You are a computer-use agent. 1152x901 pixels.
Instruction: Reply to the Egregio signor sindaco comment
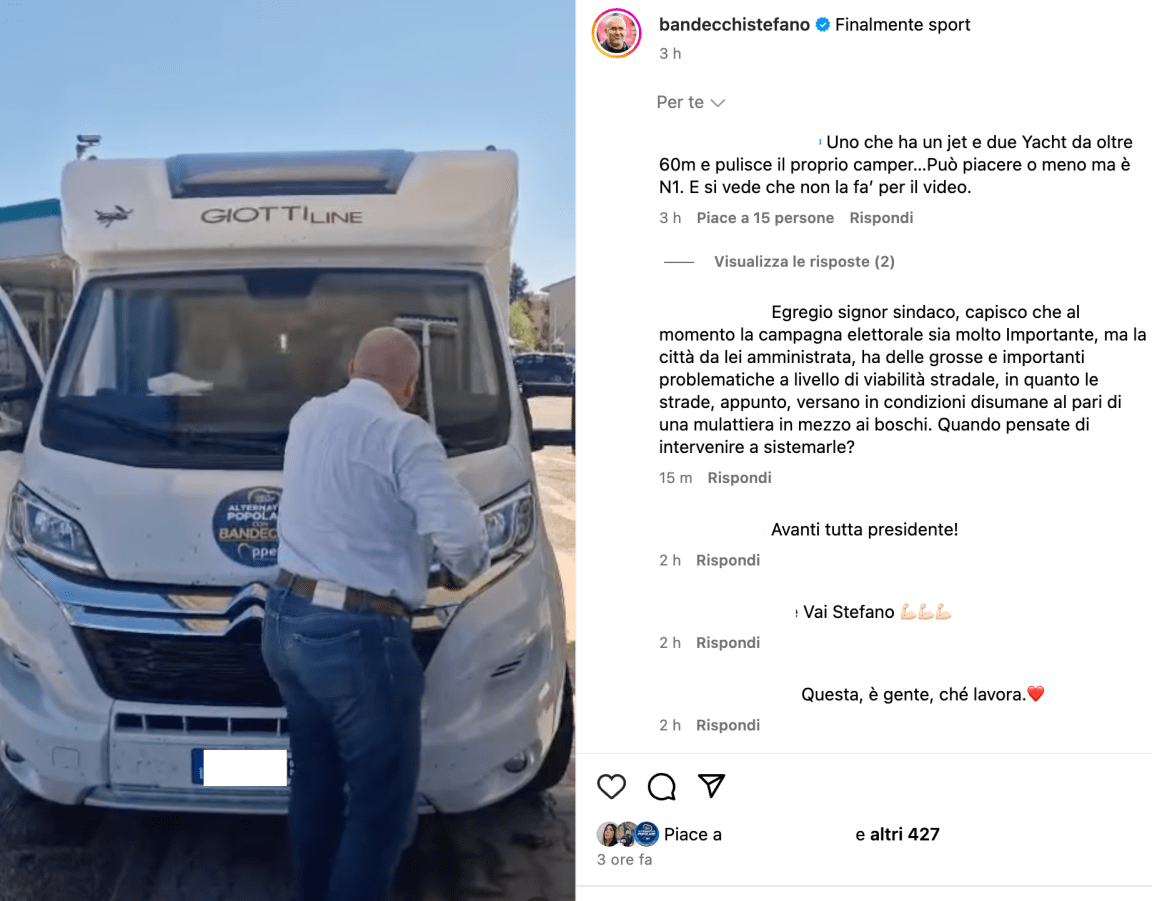coord(739,478)
